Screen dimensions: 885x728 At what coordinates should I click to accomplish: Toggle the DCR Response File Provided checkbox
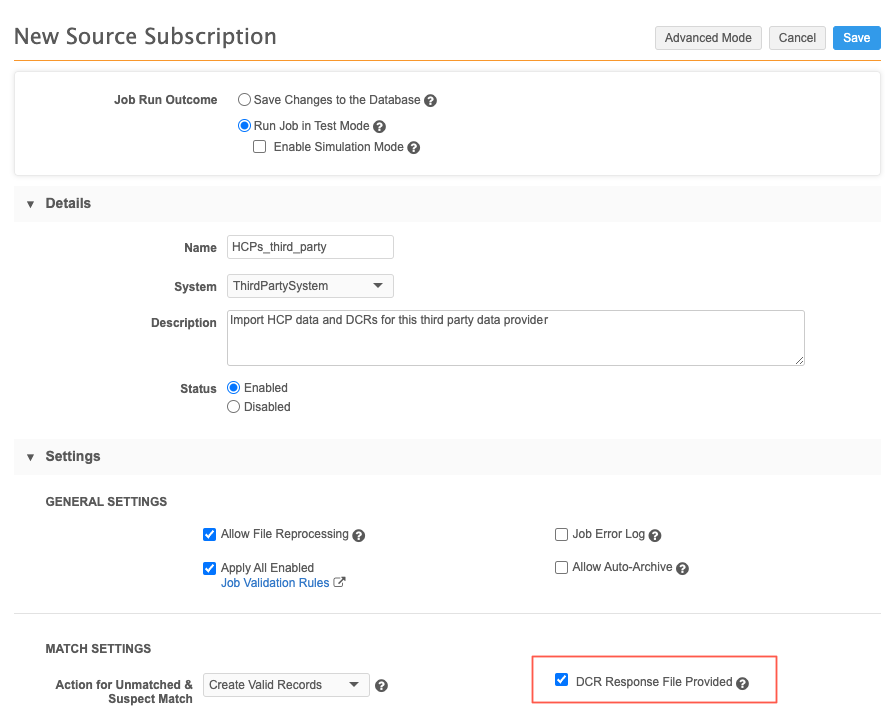click(x=562, y=681)
